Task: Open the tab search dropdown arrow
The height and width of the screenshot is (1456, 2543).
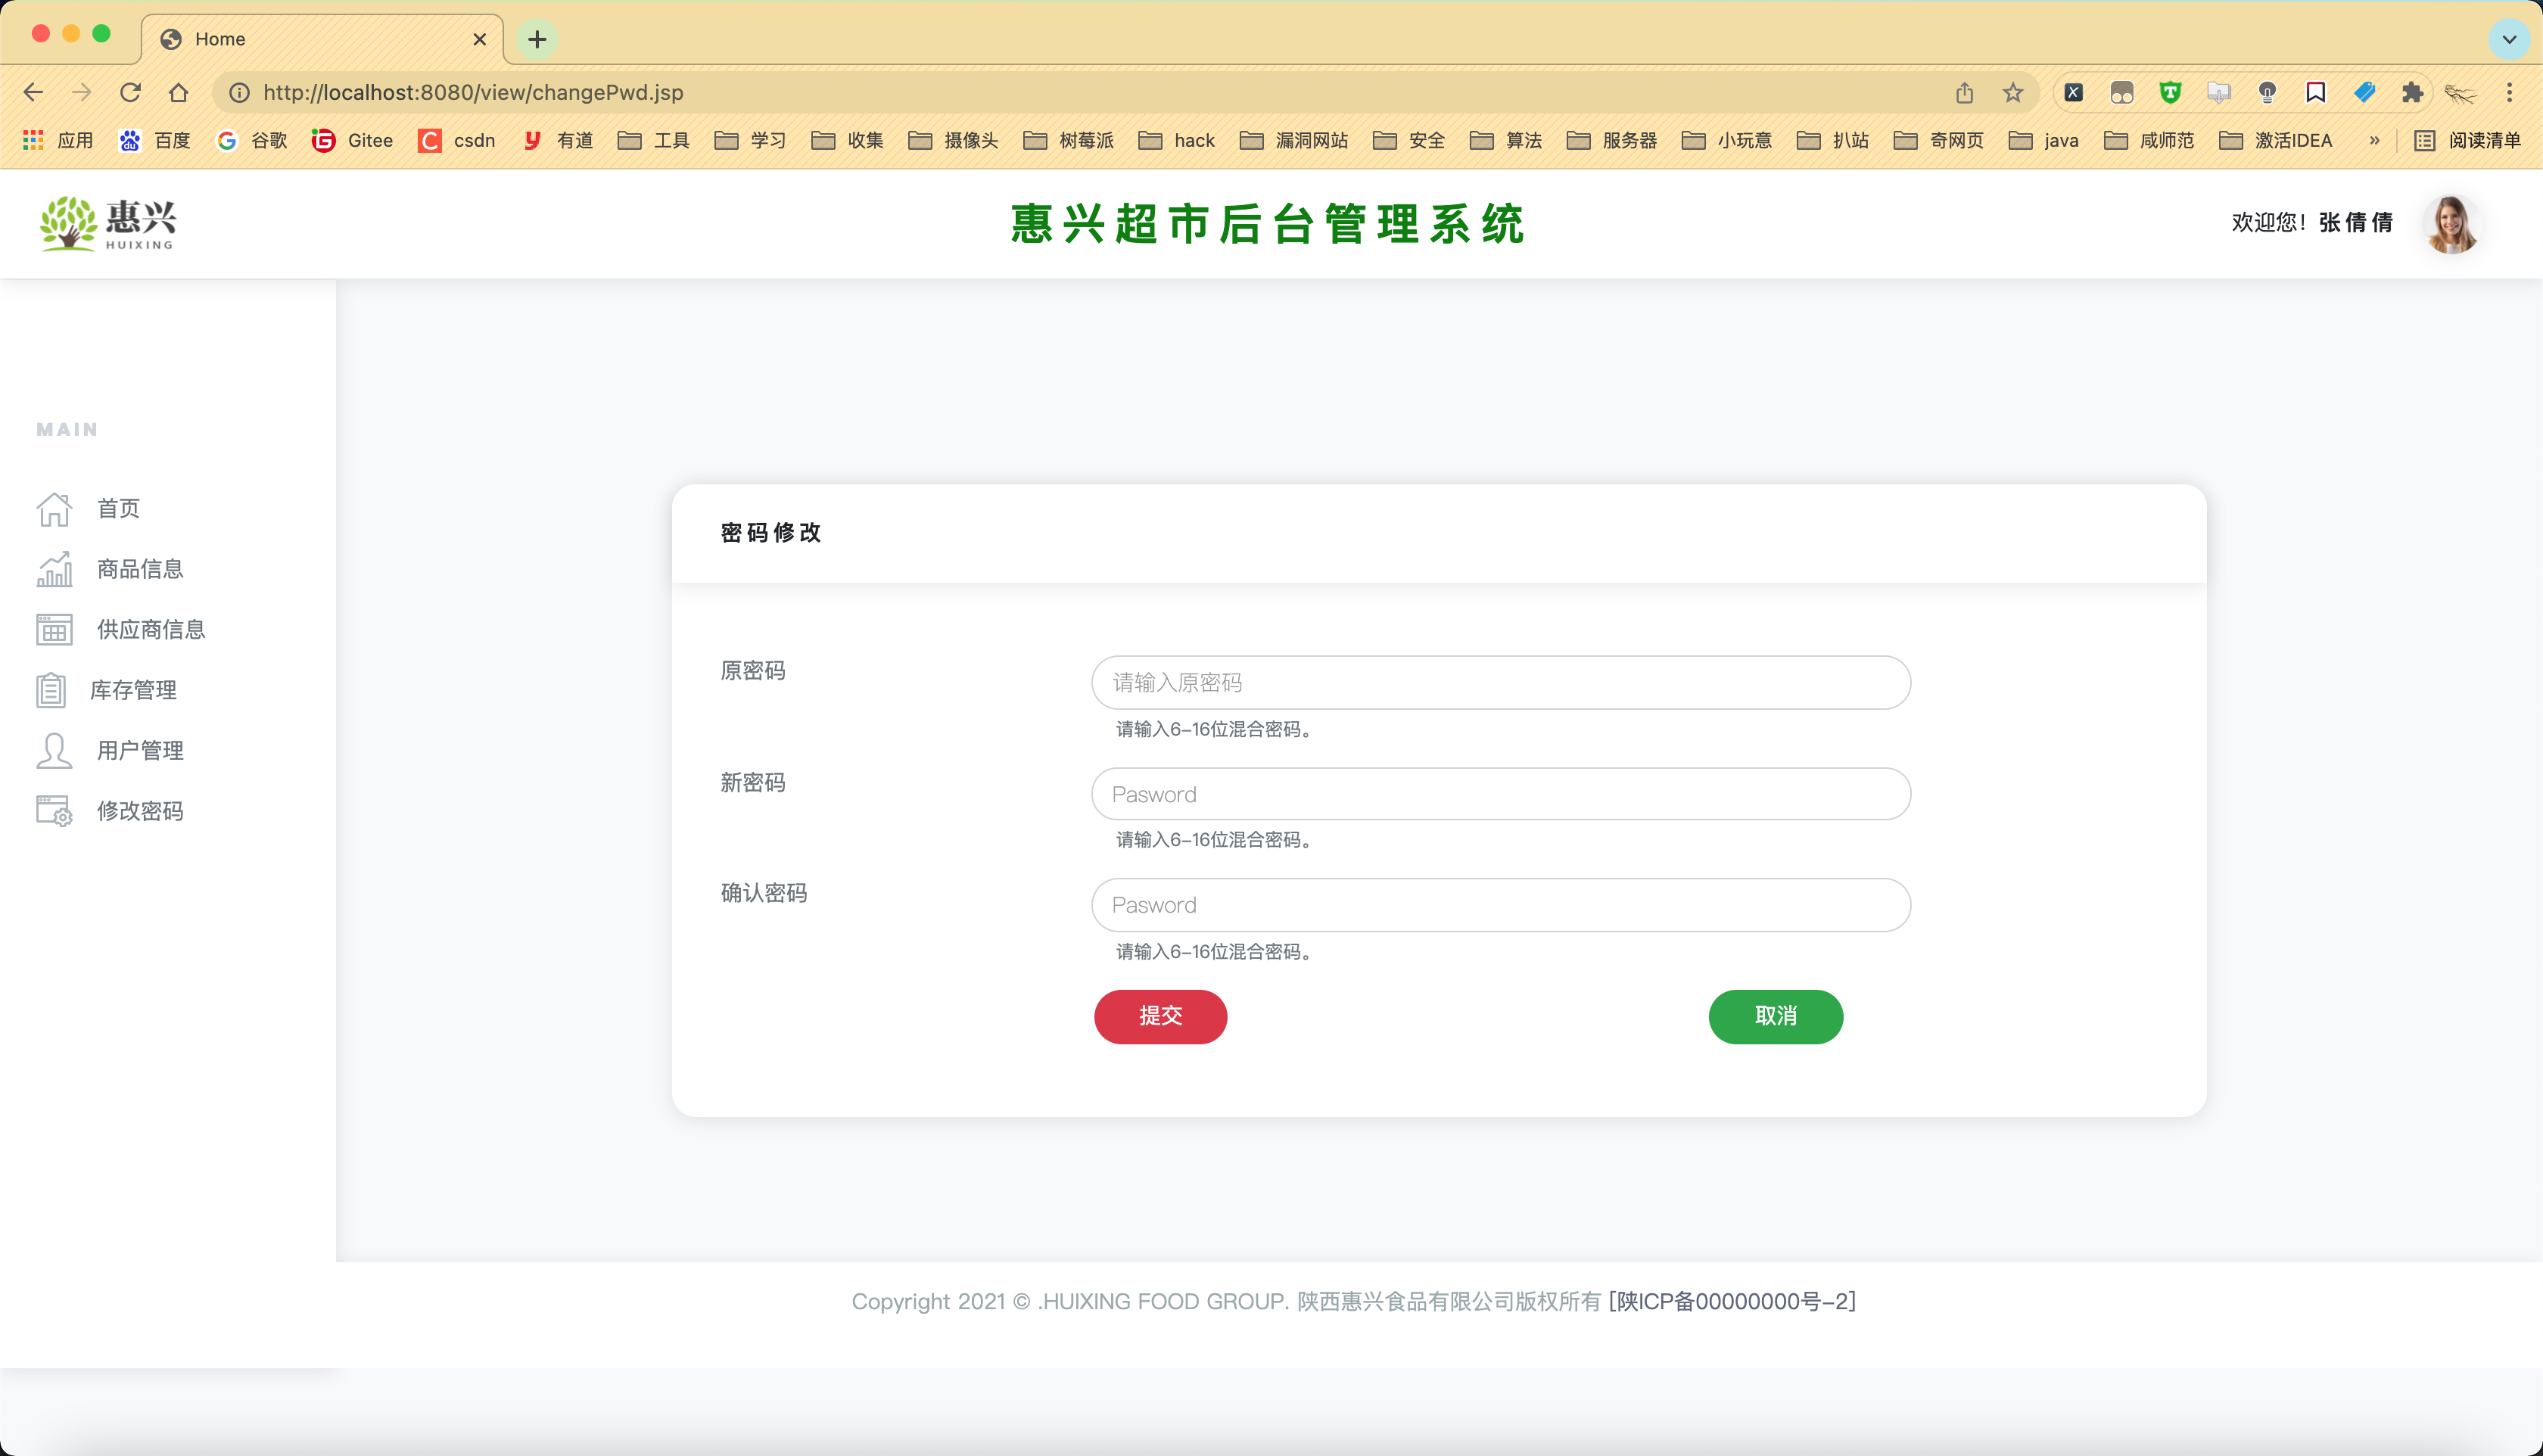Action: click(2508, 39)
